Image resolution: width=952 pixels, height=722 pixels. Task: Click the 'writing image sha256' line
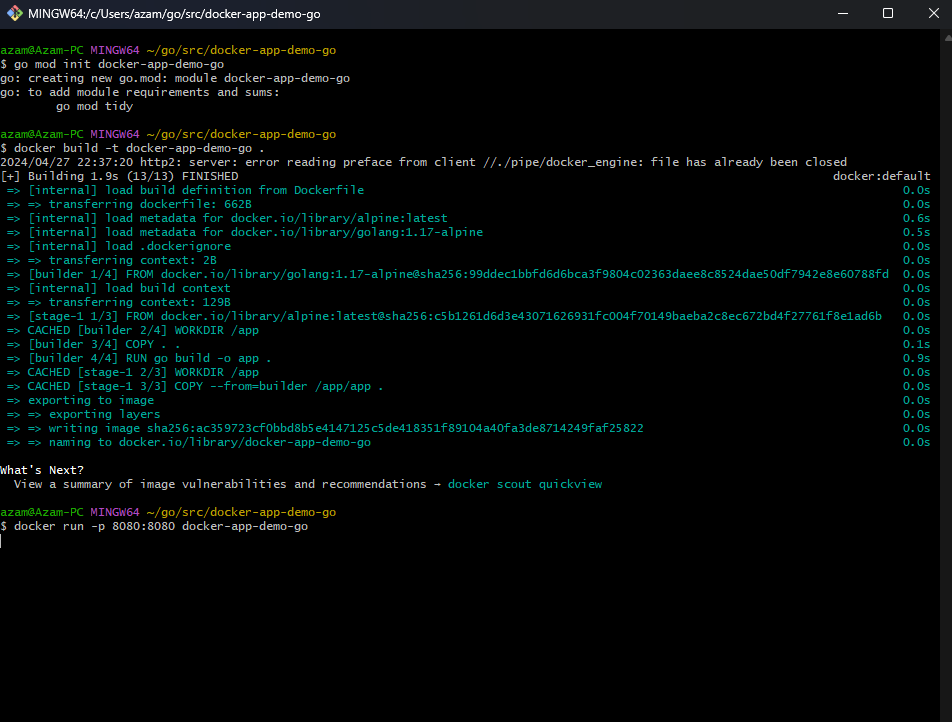(325, 427)
